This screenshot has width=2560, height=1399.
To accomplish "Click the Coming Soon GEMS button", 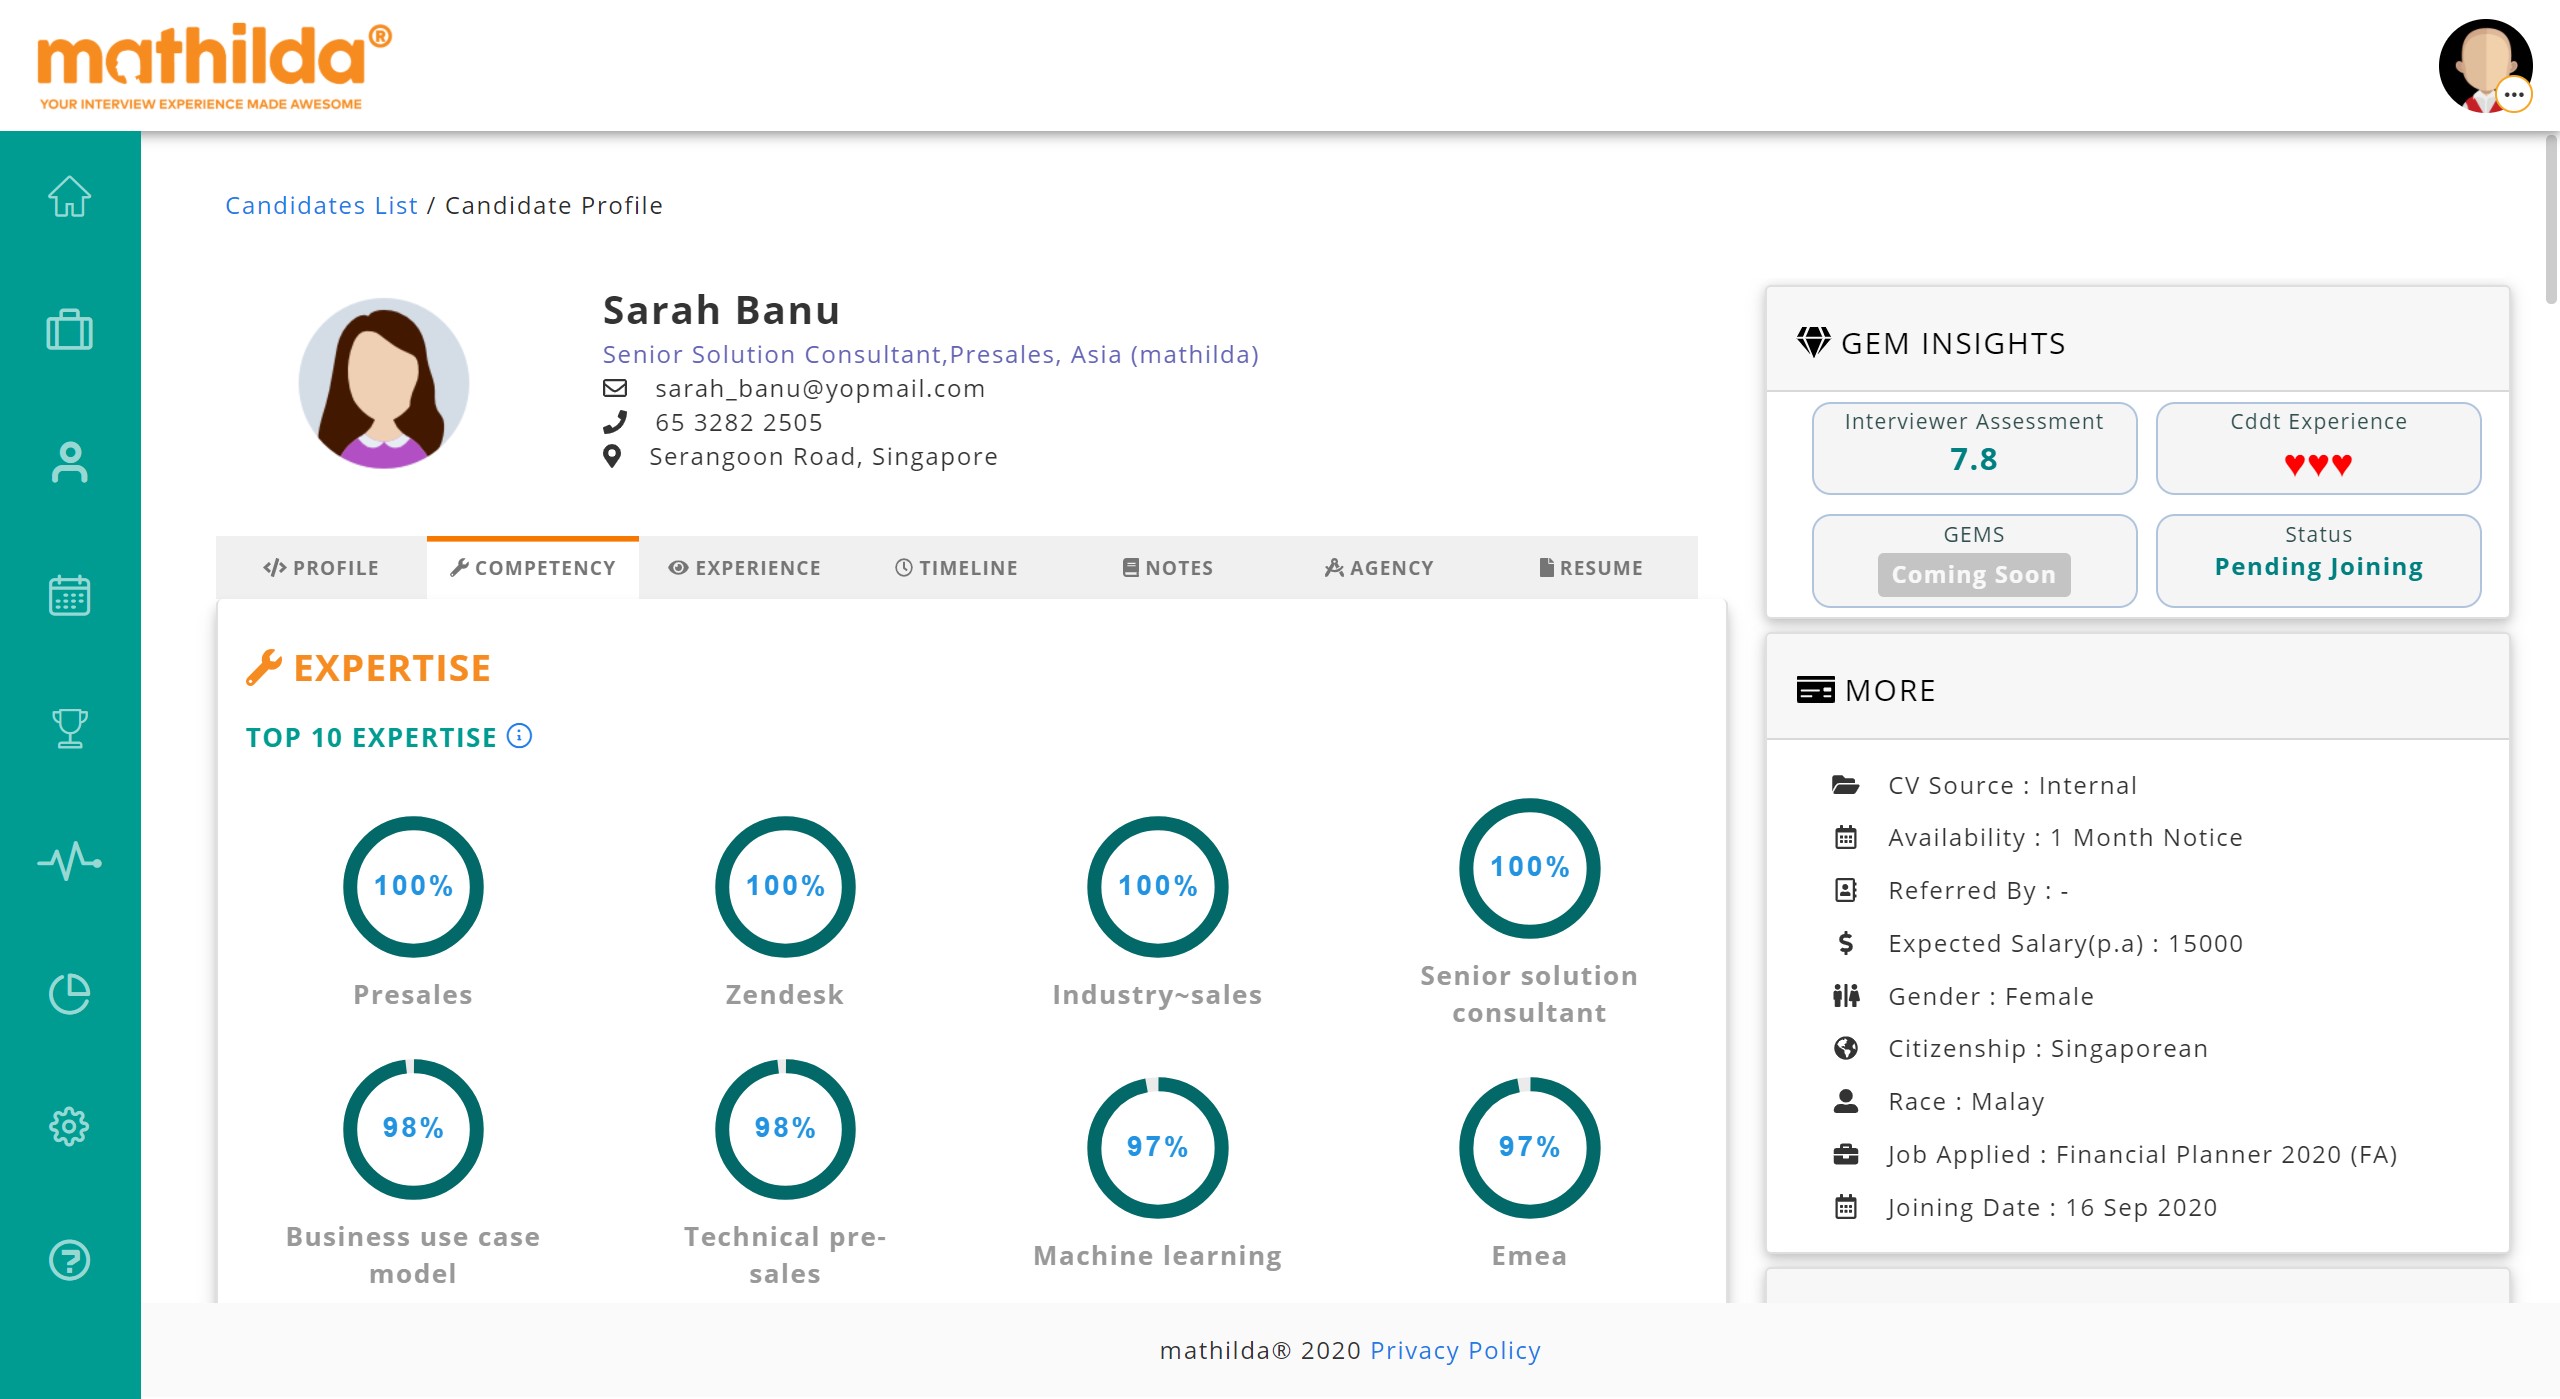I will click(x=1973, y=575).
